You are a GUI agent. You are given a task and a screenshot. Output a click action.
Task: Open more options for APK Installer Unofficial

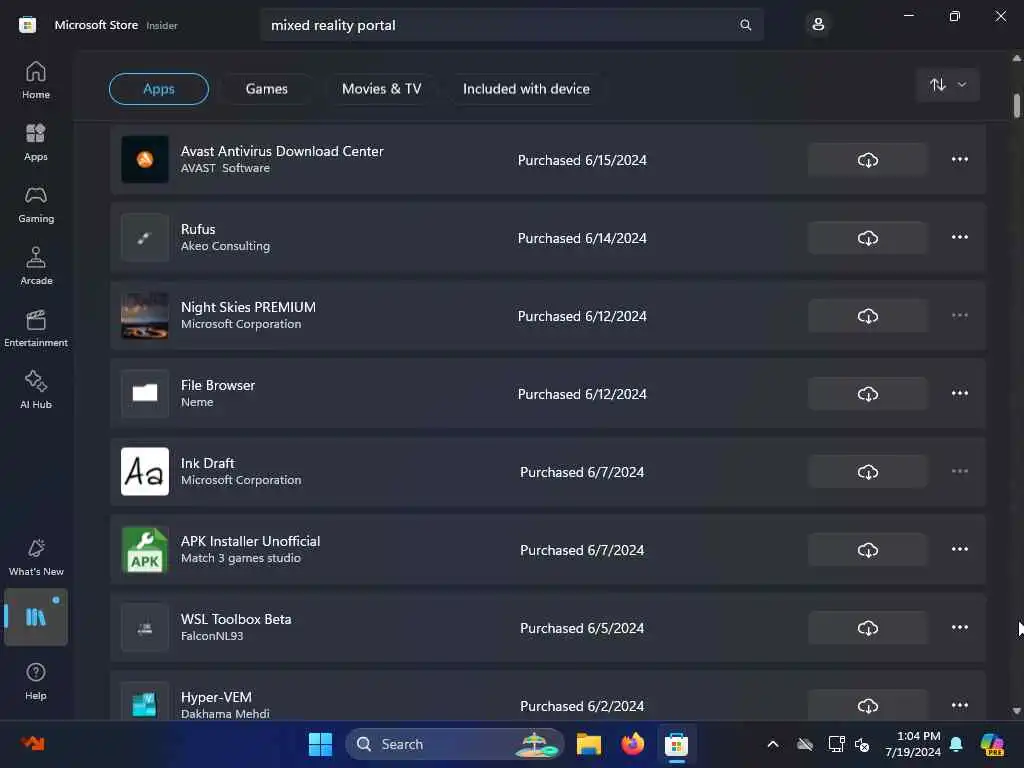click(x=959, y=549)
